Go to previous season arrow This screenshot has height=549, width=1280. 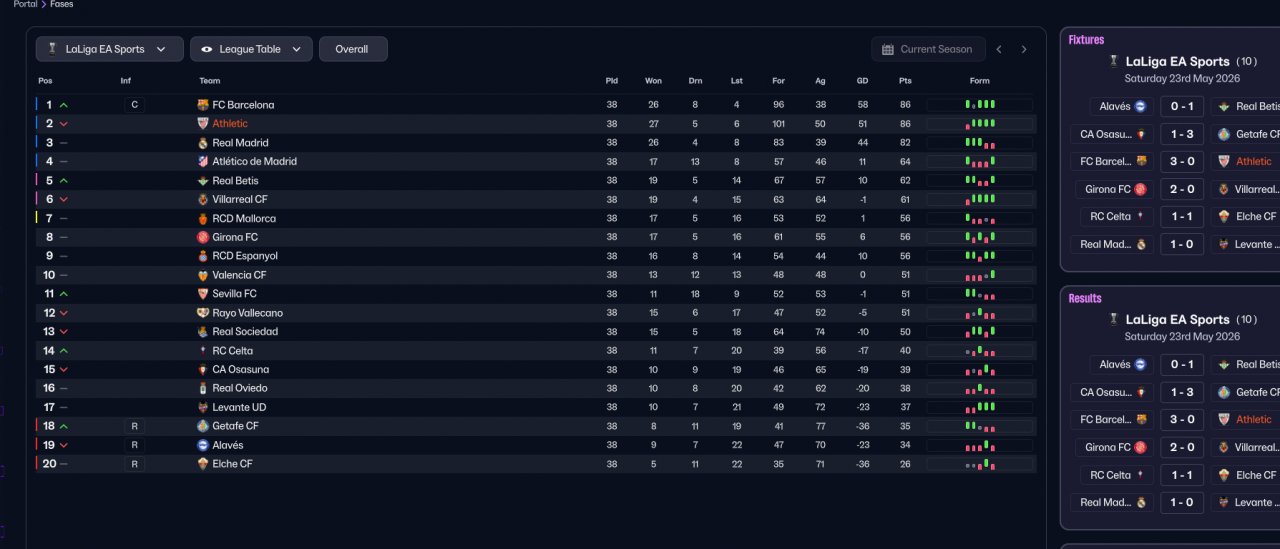tap(999, 49)
